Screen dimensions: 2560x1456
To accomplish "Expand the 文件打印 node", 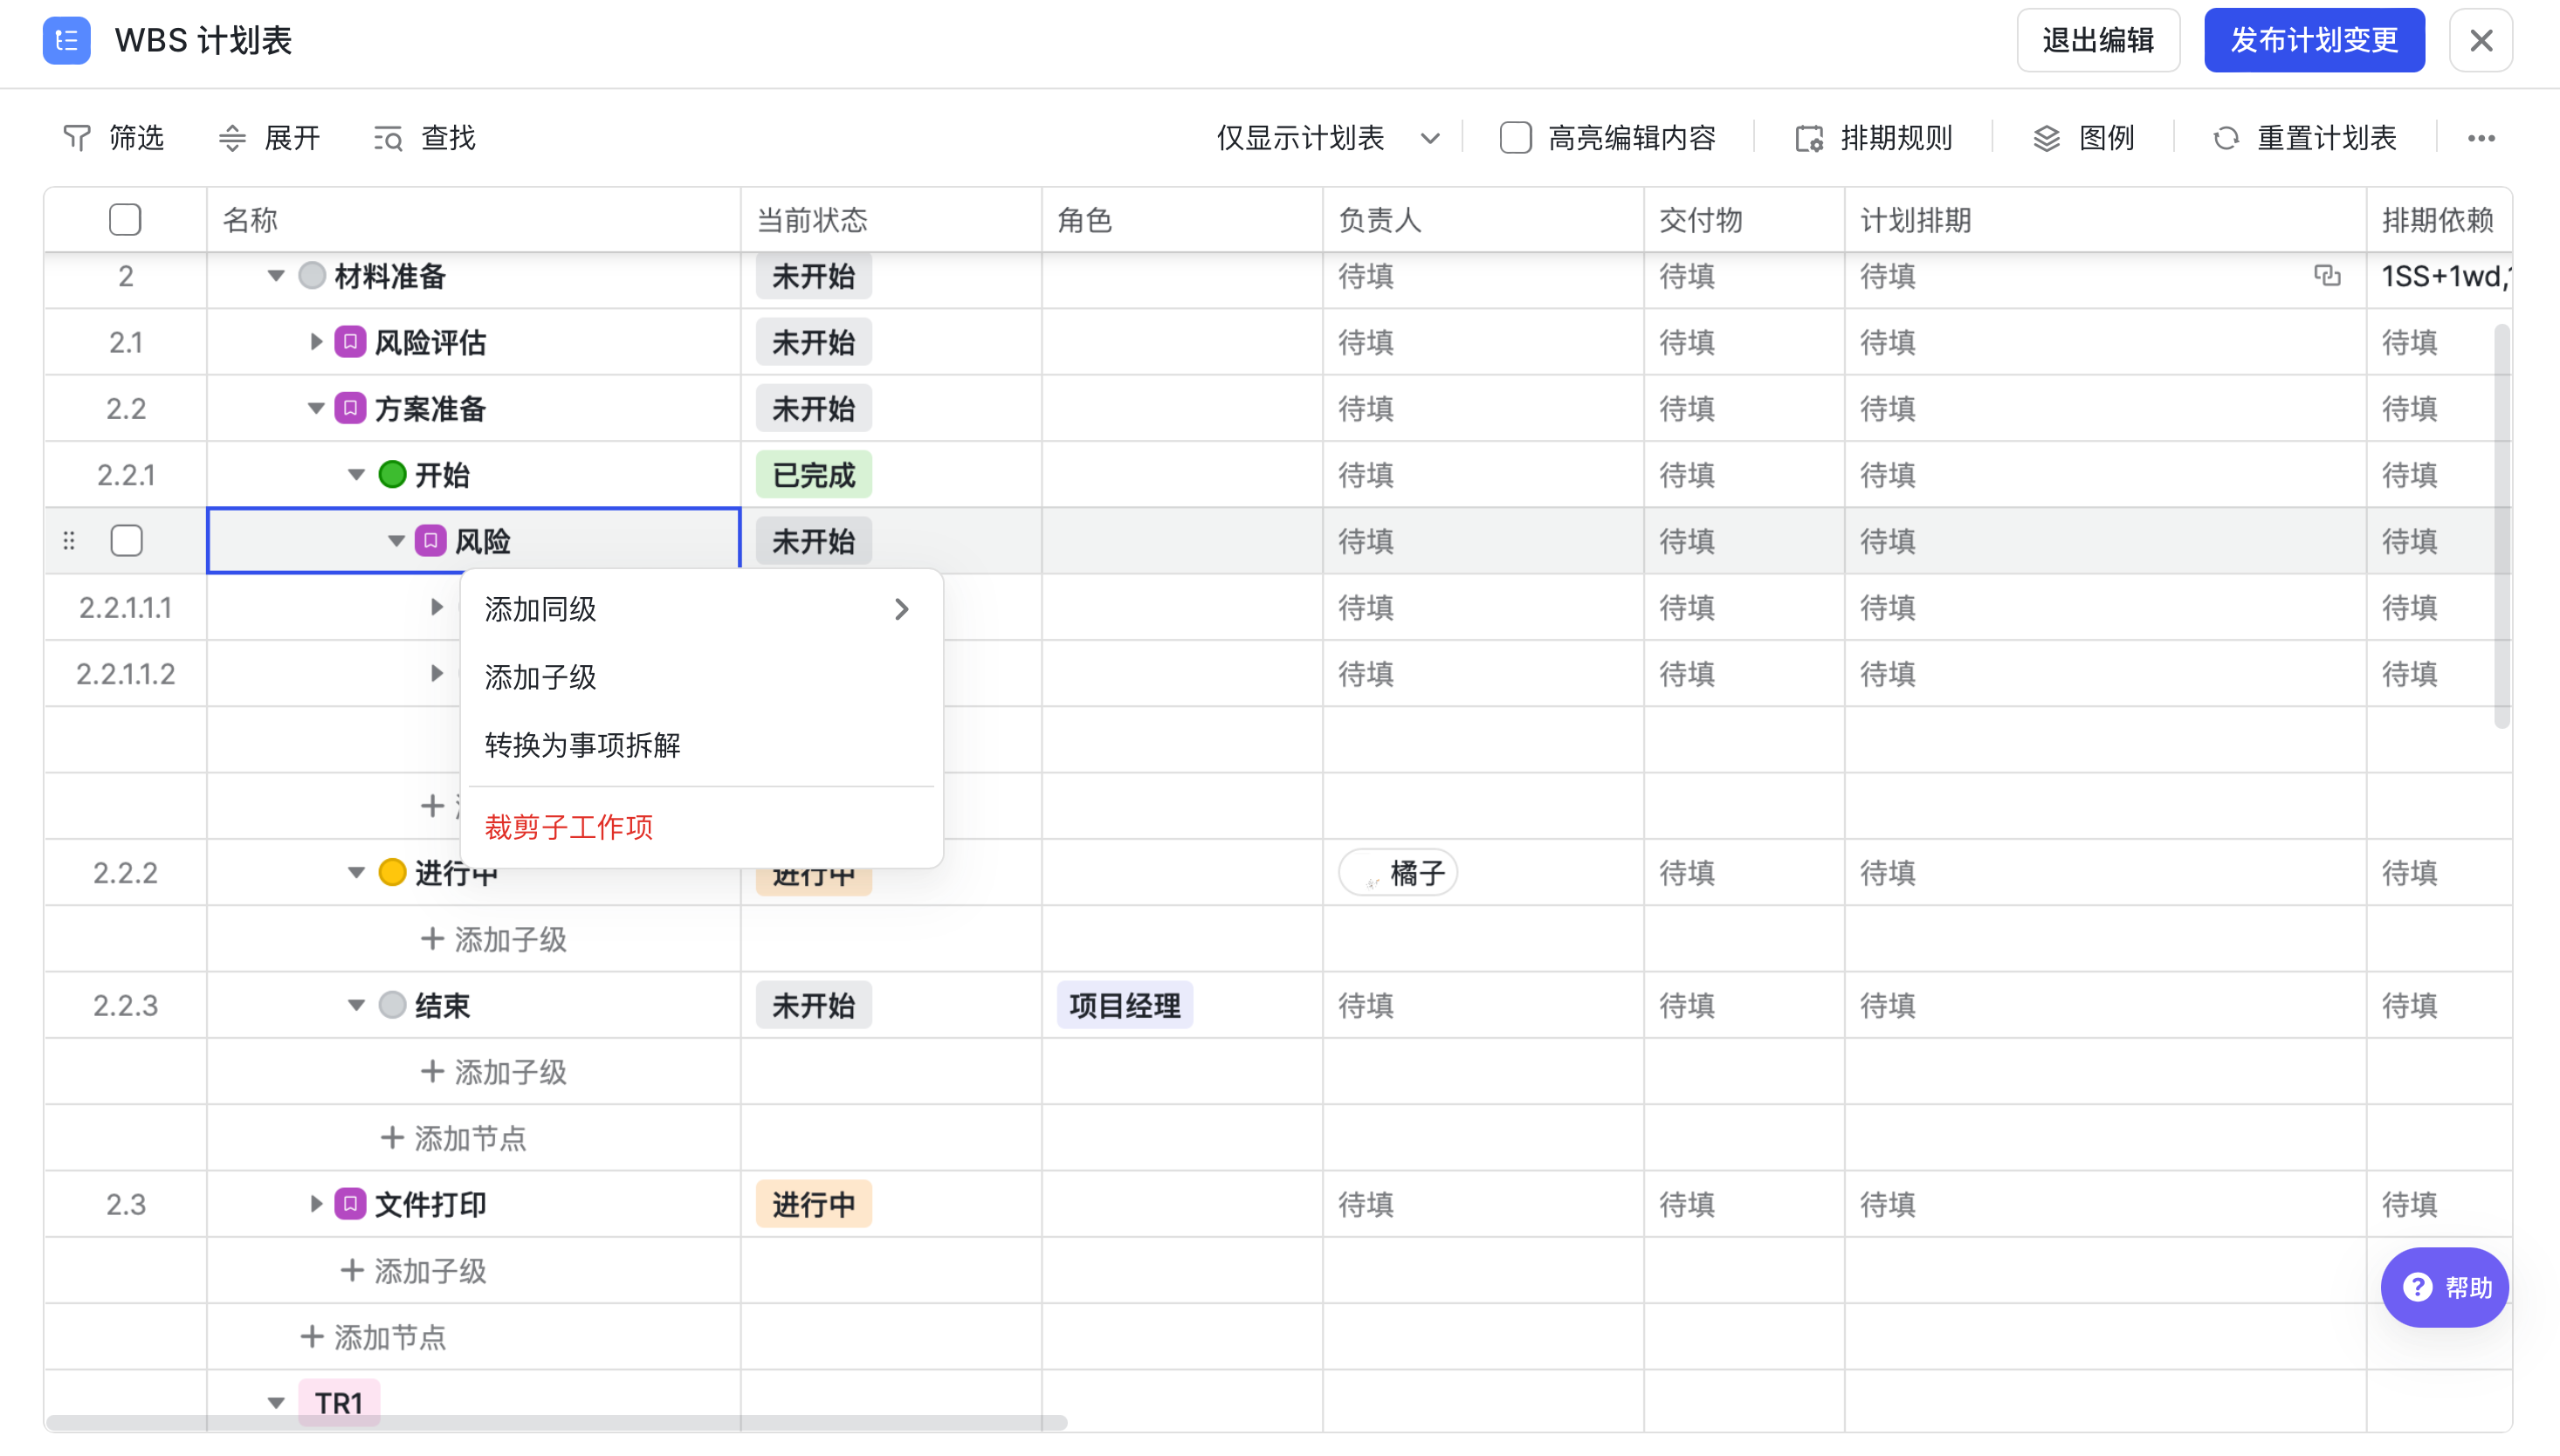I will tap(316, 1203).
